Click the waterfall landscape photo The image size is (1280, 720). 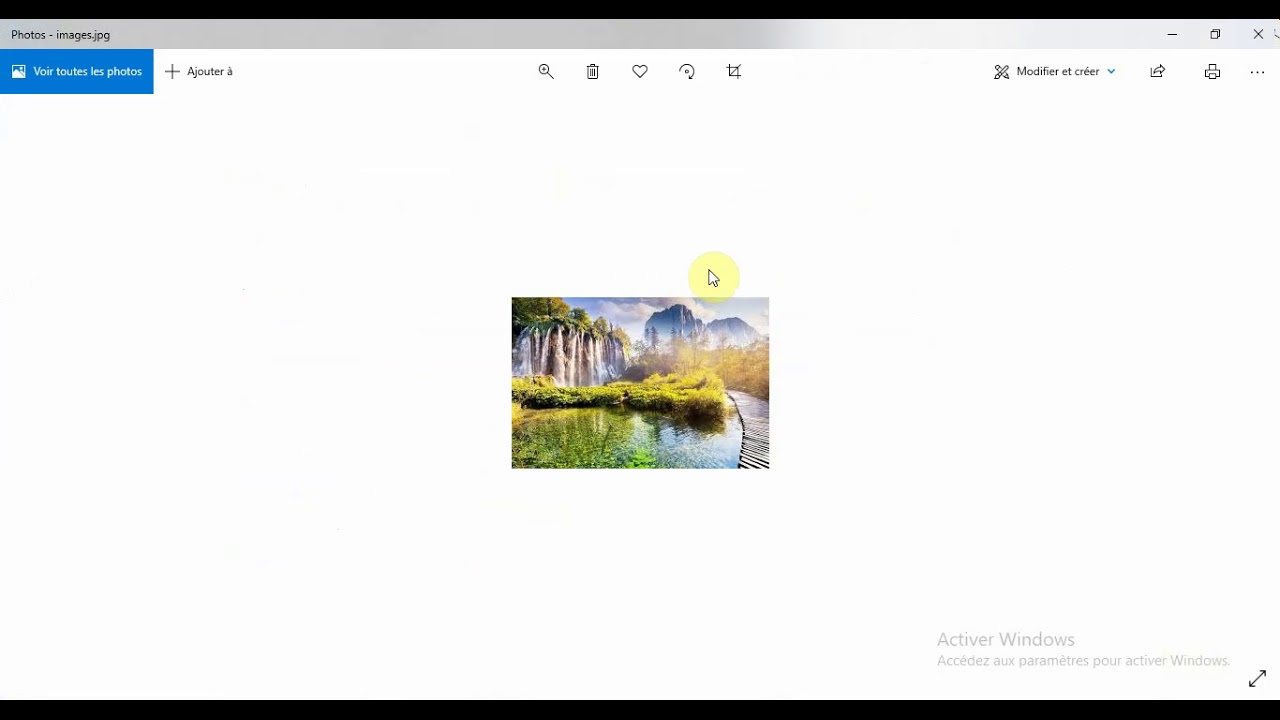(x=640, y=383)
